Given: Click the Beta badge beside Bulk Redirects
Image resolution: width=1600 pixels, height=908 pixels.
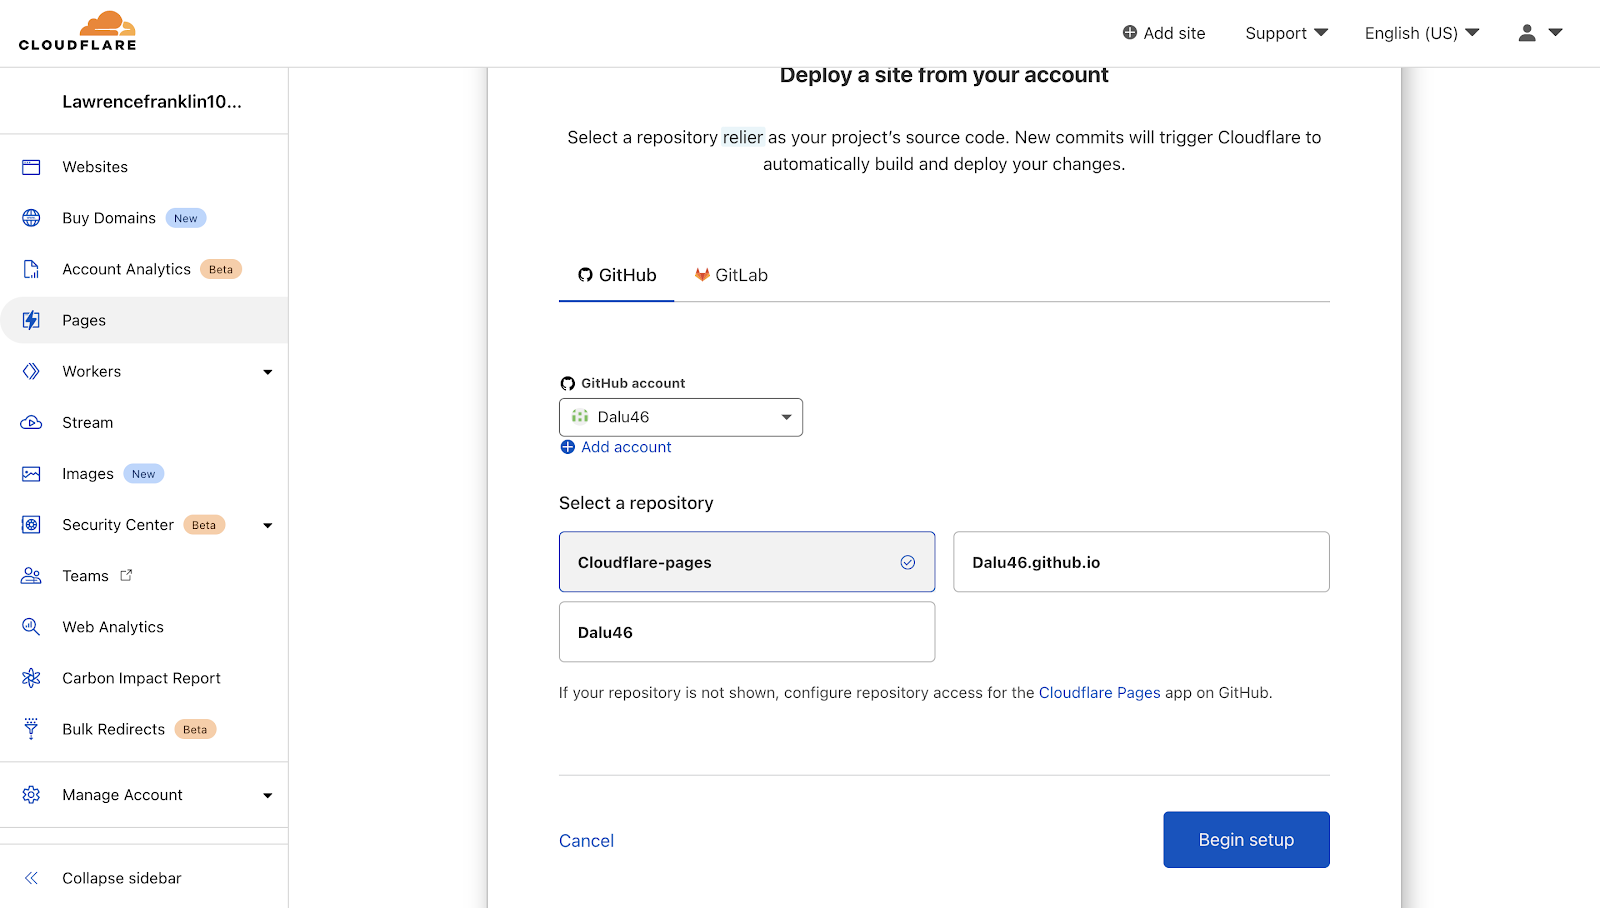Looking at the screenshot, I should (195, 729).
